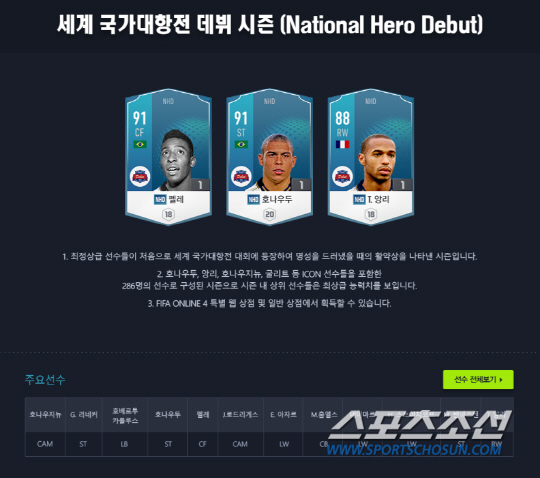Click the team crest on Ronaldo's card
Screen dimensions: 540x478
[241, 177]
